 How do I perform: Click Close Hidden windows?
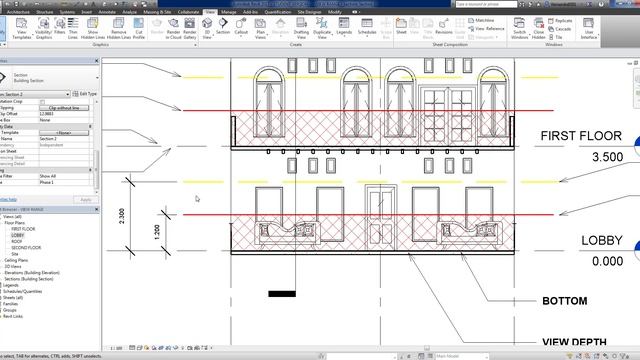(x=539, y=28)
